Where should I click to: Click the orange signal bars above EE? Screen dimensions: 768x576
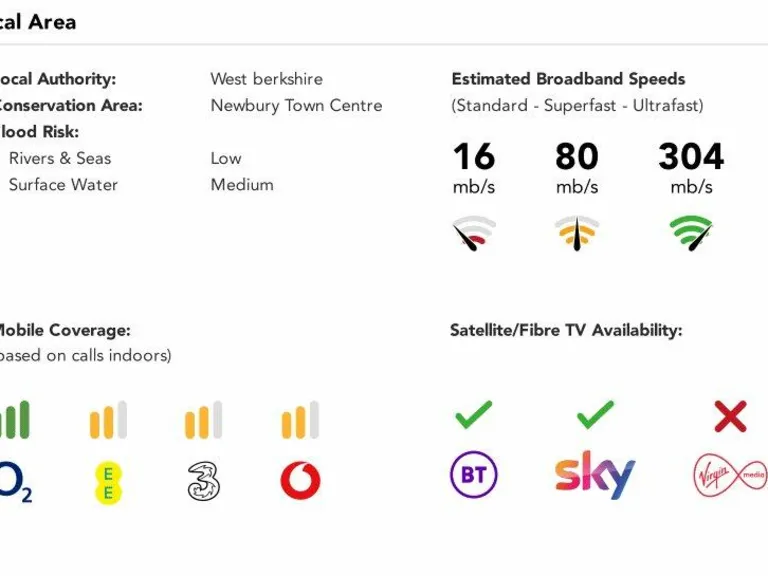coord(107,420)
